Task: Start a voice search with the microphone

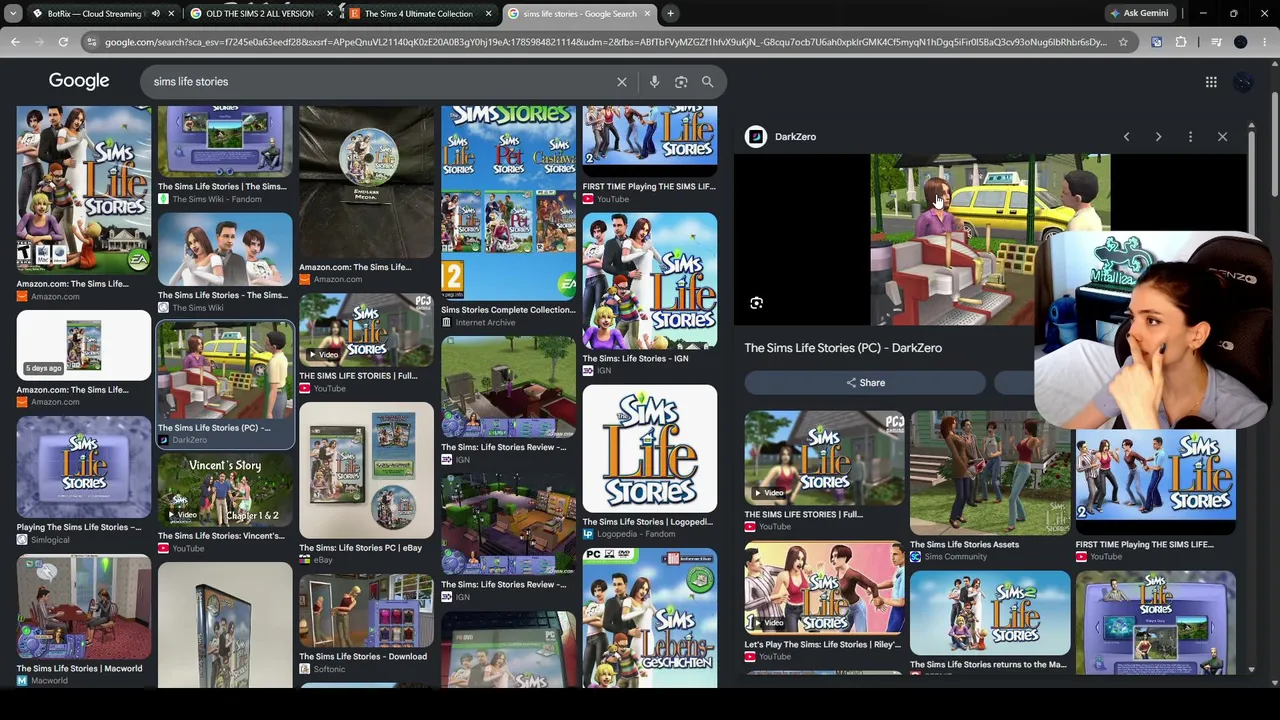Action: (654, 82)
